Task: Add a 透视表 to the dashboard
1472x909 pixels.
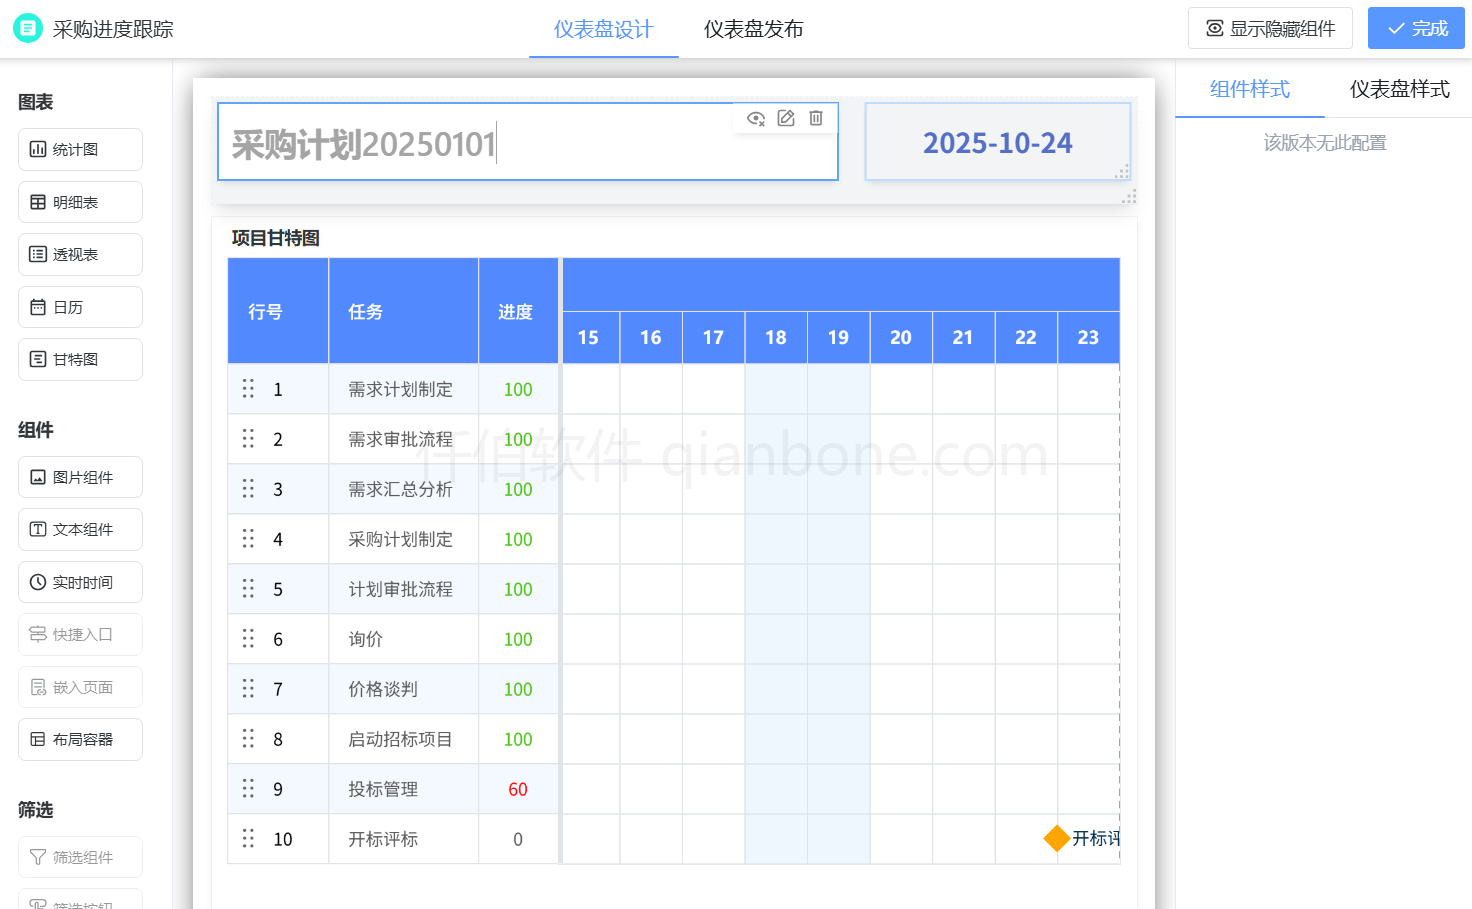Action: [x=80, y=254]
